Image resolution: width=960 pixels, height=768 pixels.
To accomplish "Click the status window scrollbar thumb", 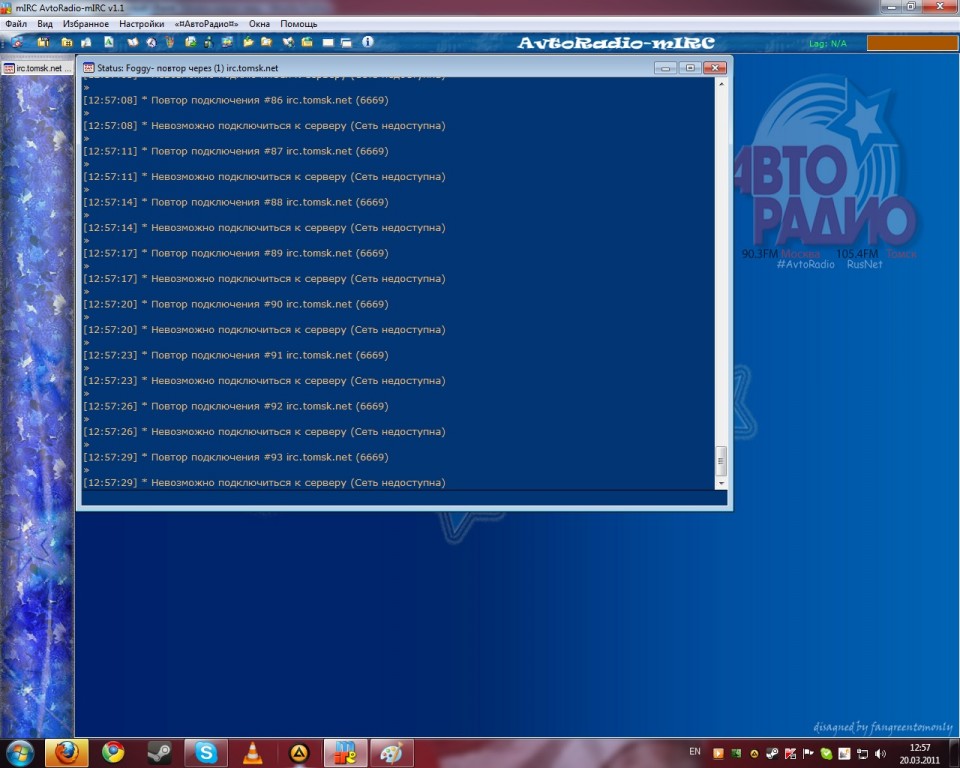I will pyautogui.click(x=722, y=460).
